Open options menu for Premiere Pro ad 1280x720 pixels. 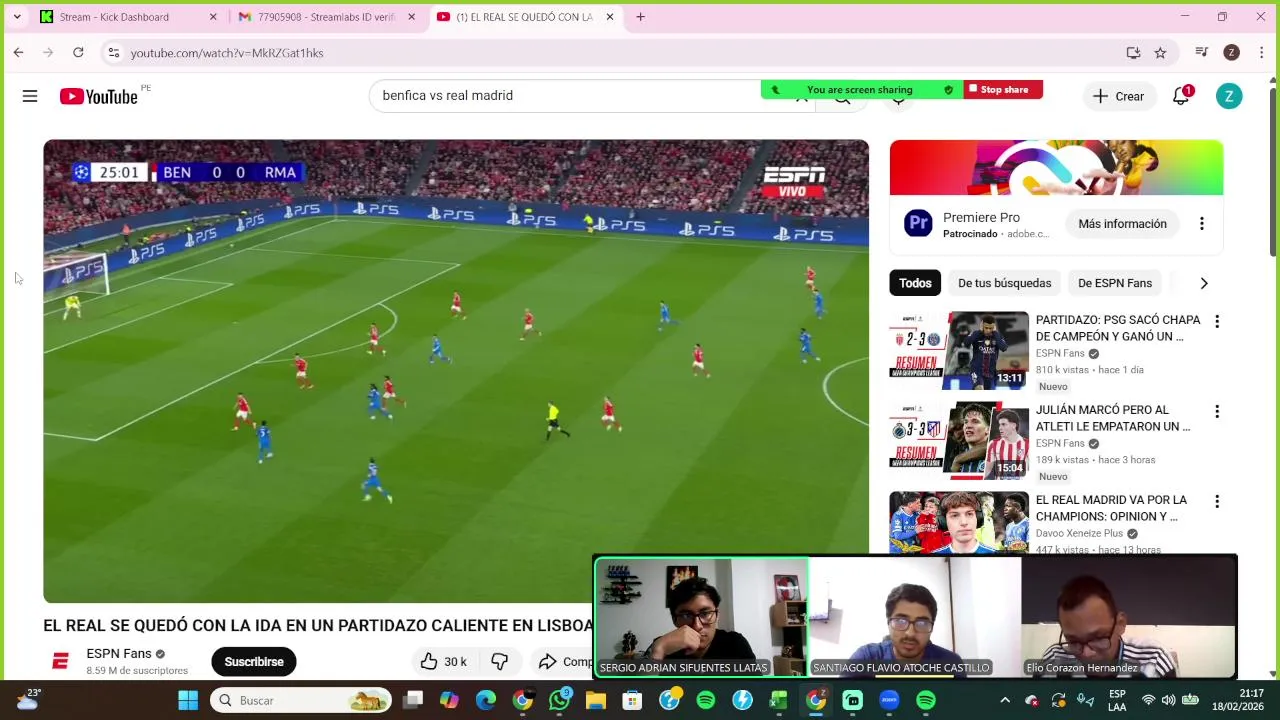coord(1202,224)
